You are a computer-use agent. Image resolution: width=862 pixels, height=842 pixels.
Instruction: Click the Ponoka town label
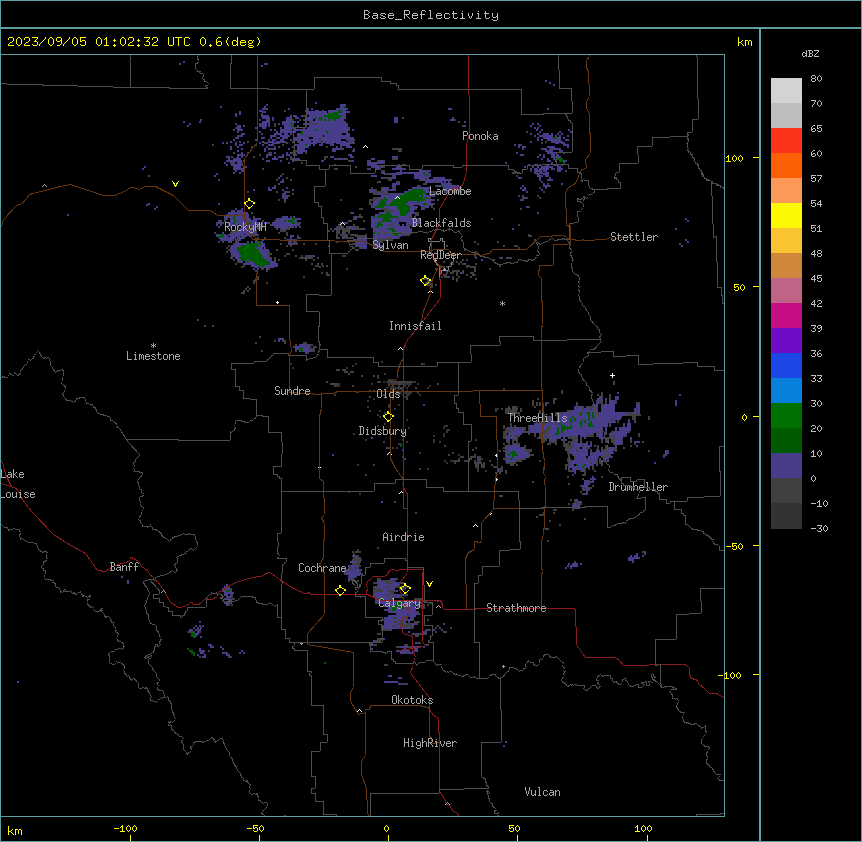(480, 136)
